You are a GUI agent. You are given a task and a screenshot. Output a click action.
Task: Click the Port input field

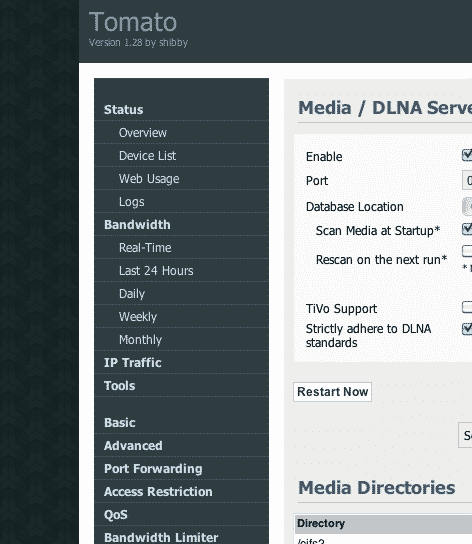(x=467, y=180)
